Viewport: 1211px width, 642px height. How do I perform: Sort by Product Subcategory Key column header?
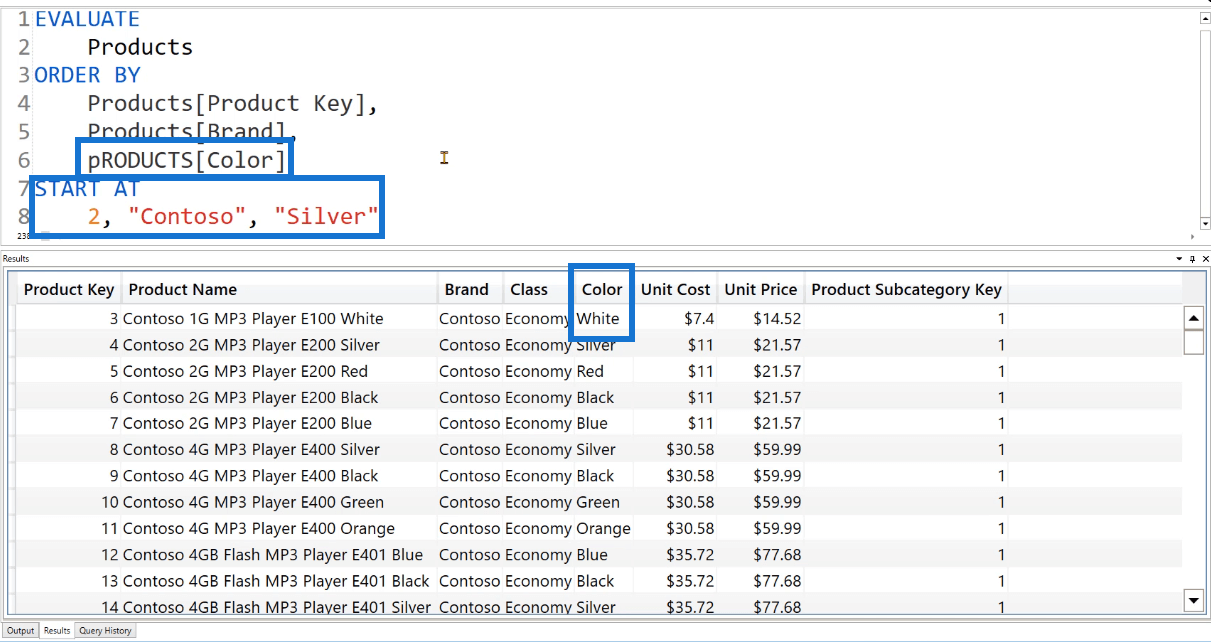[x=906, y=289]
